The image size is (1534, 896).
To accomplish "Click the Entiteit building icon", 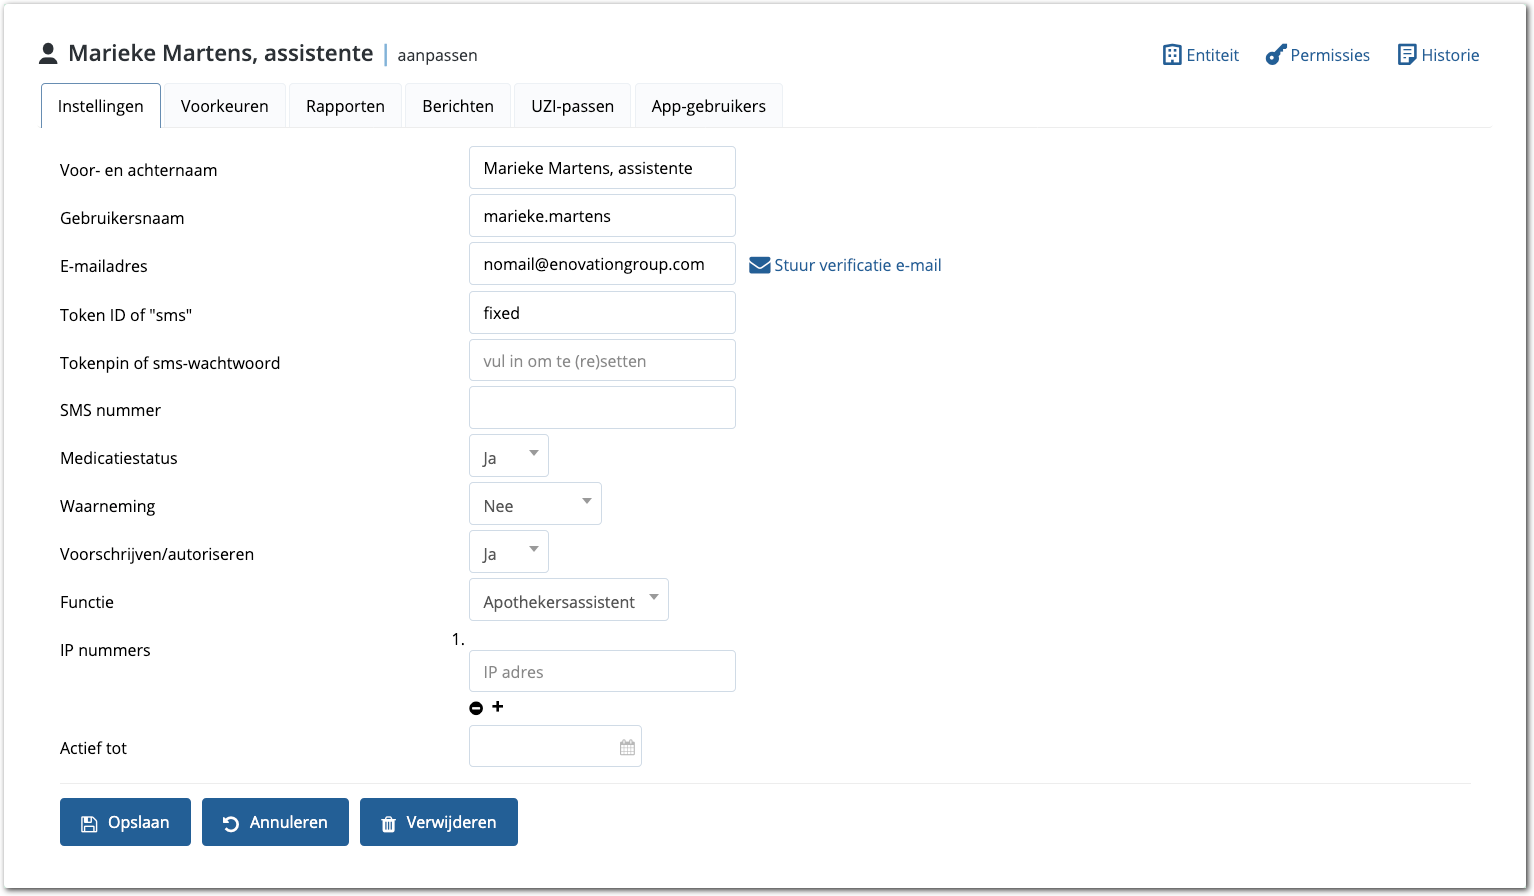I will (1172, 55).
